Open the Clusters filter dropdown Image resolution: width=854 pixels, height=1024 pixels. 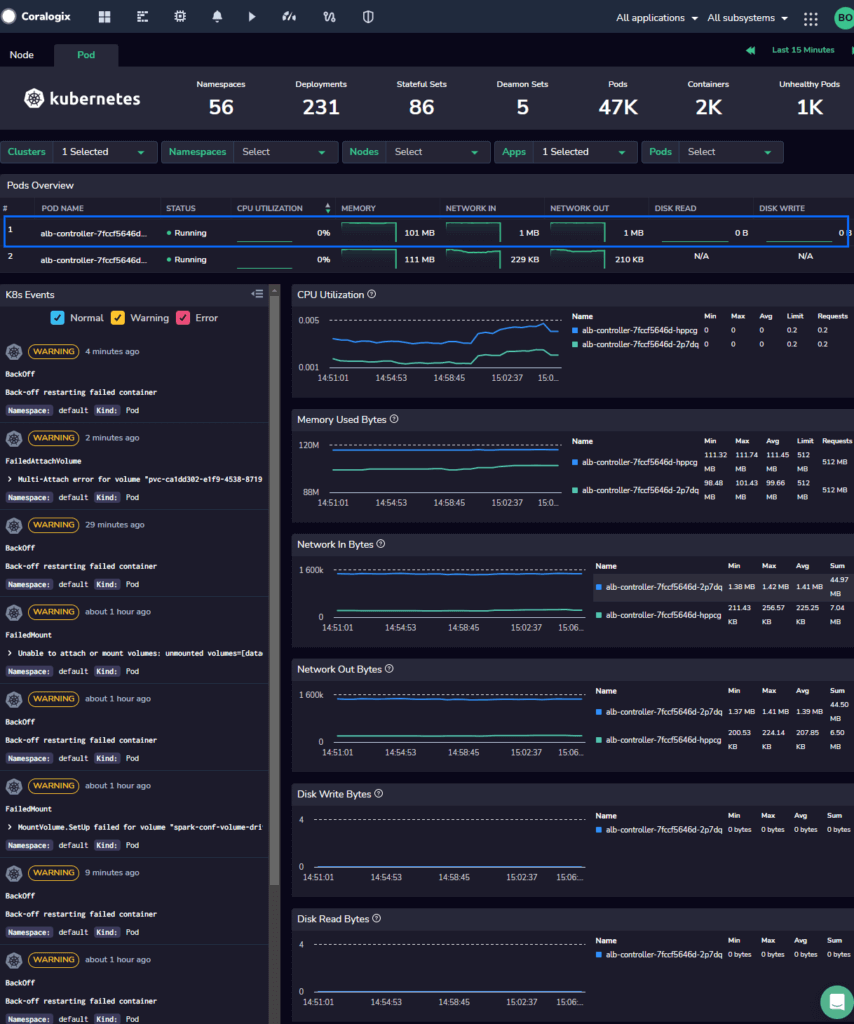(105, 152)
